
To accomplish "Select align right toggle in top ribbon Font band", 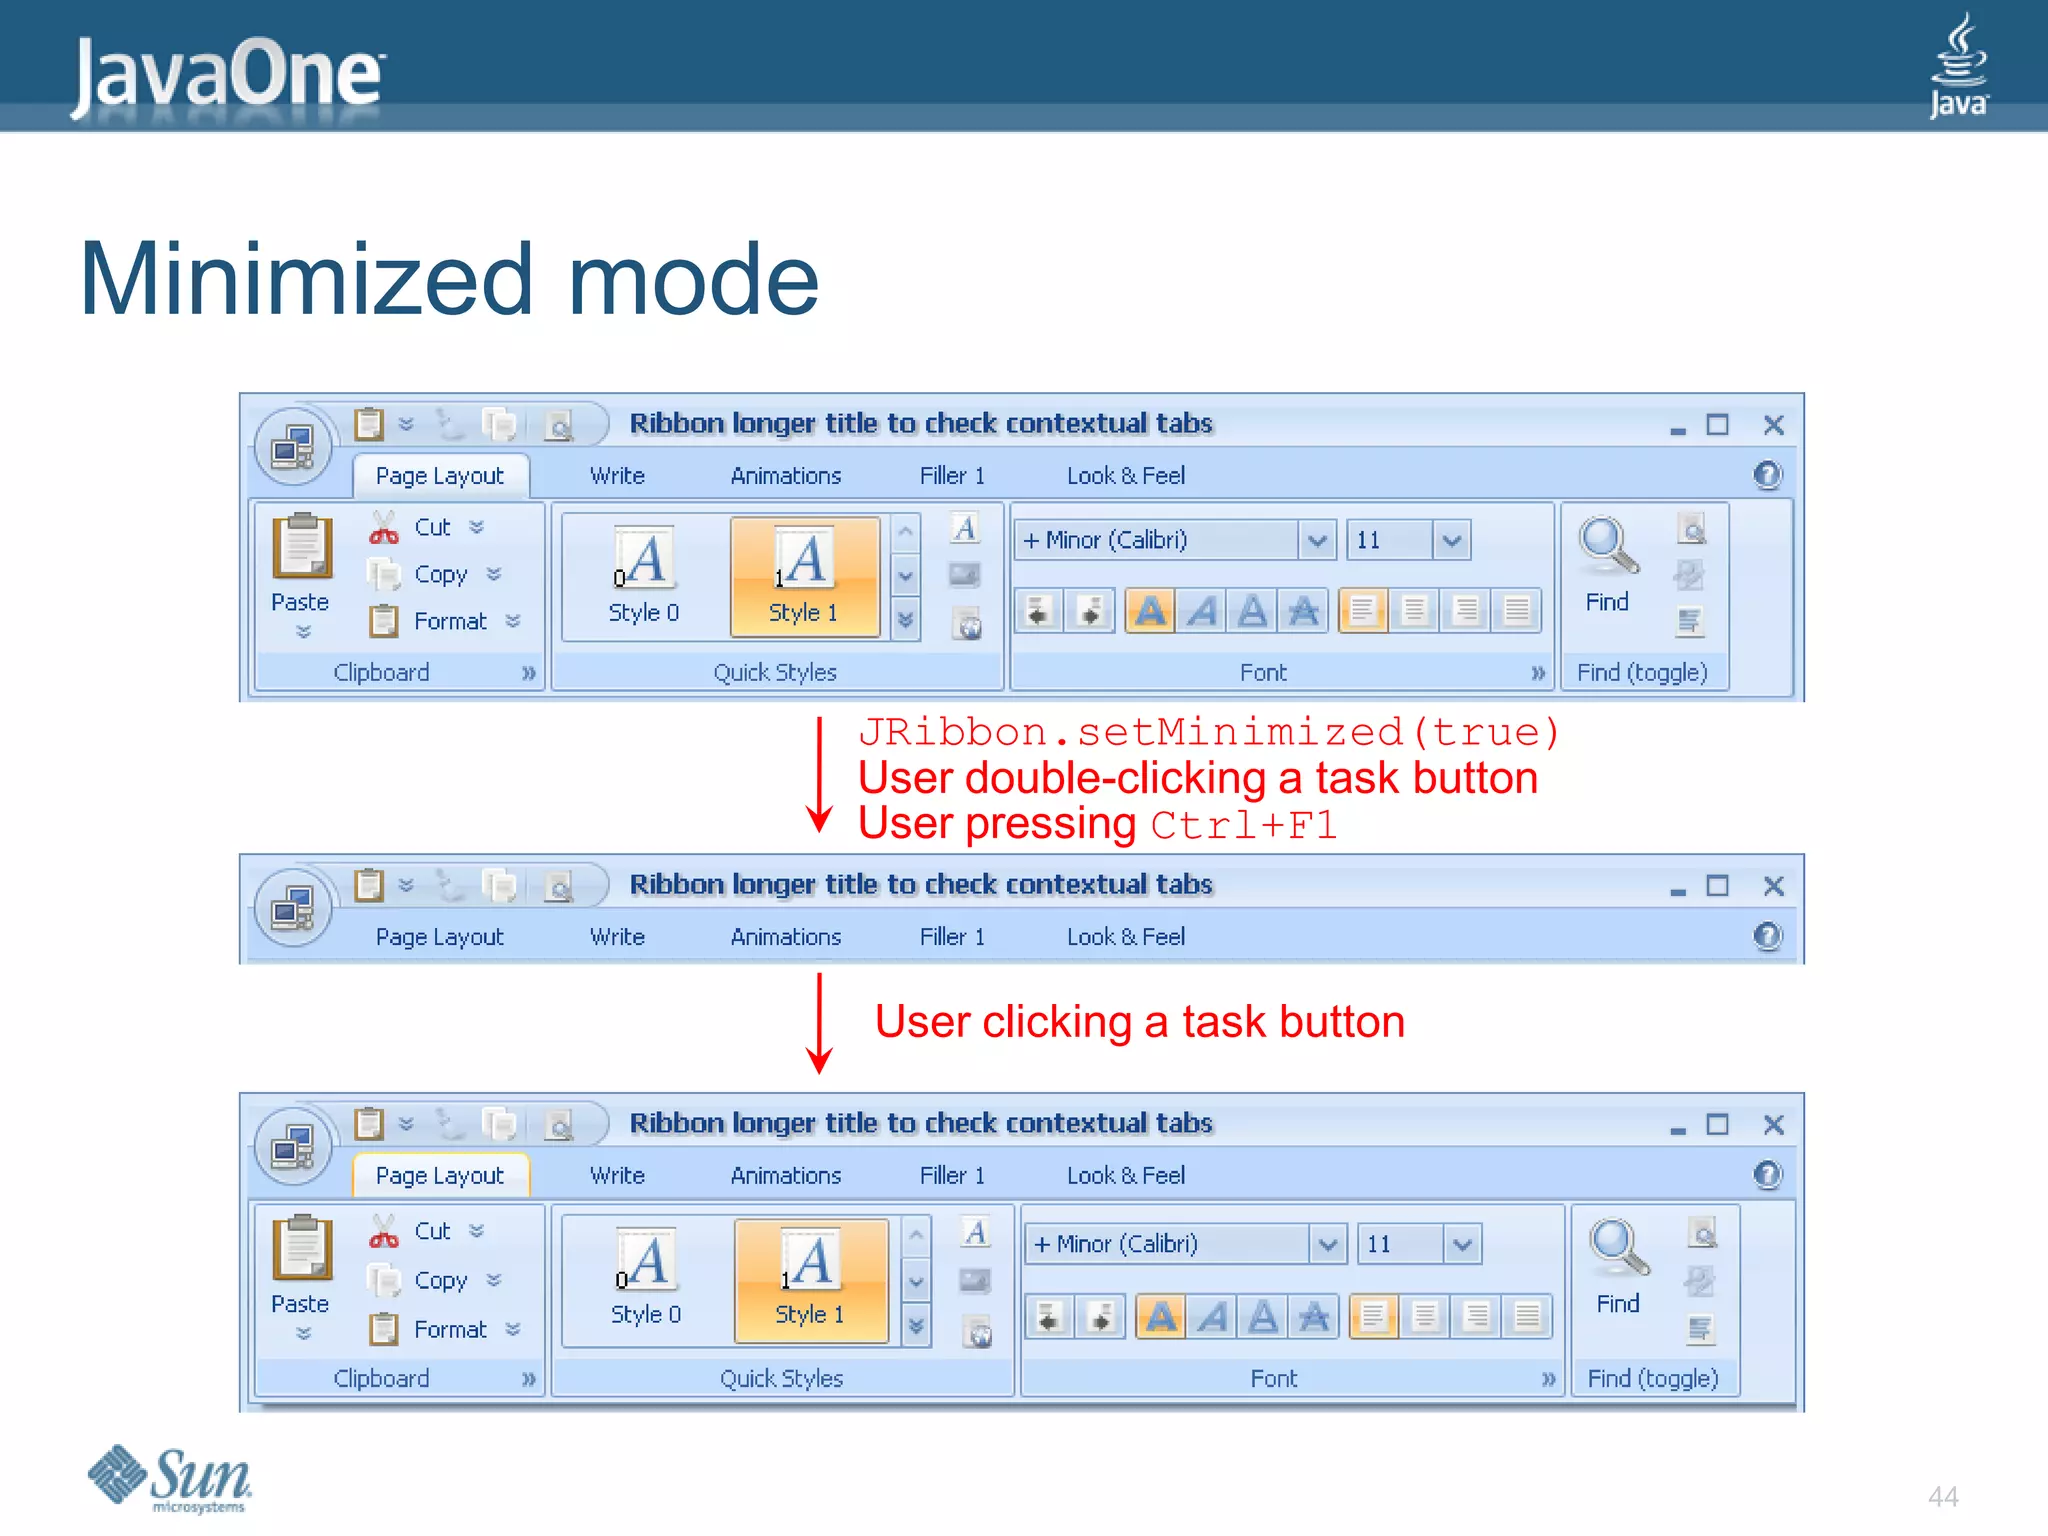I will (1465, 610).
